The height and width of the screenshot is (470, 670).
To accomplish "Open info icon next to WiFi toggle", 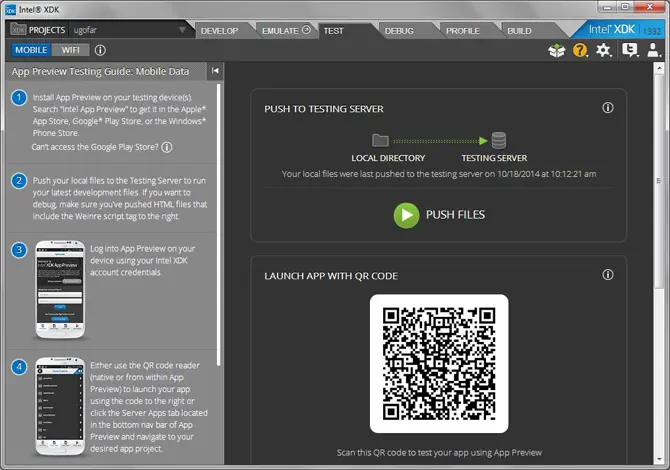I will click(x=100, y=50).
